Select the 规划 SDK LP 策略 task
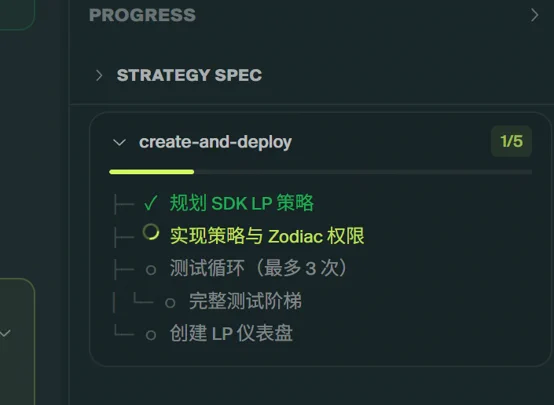 242,203
